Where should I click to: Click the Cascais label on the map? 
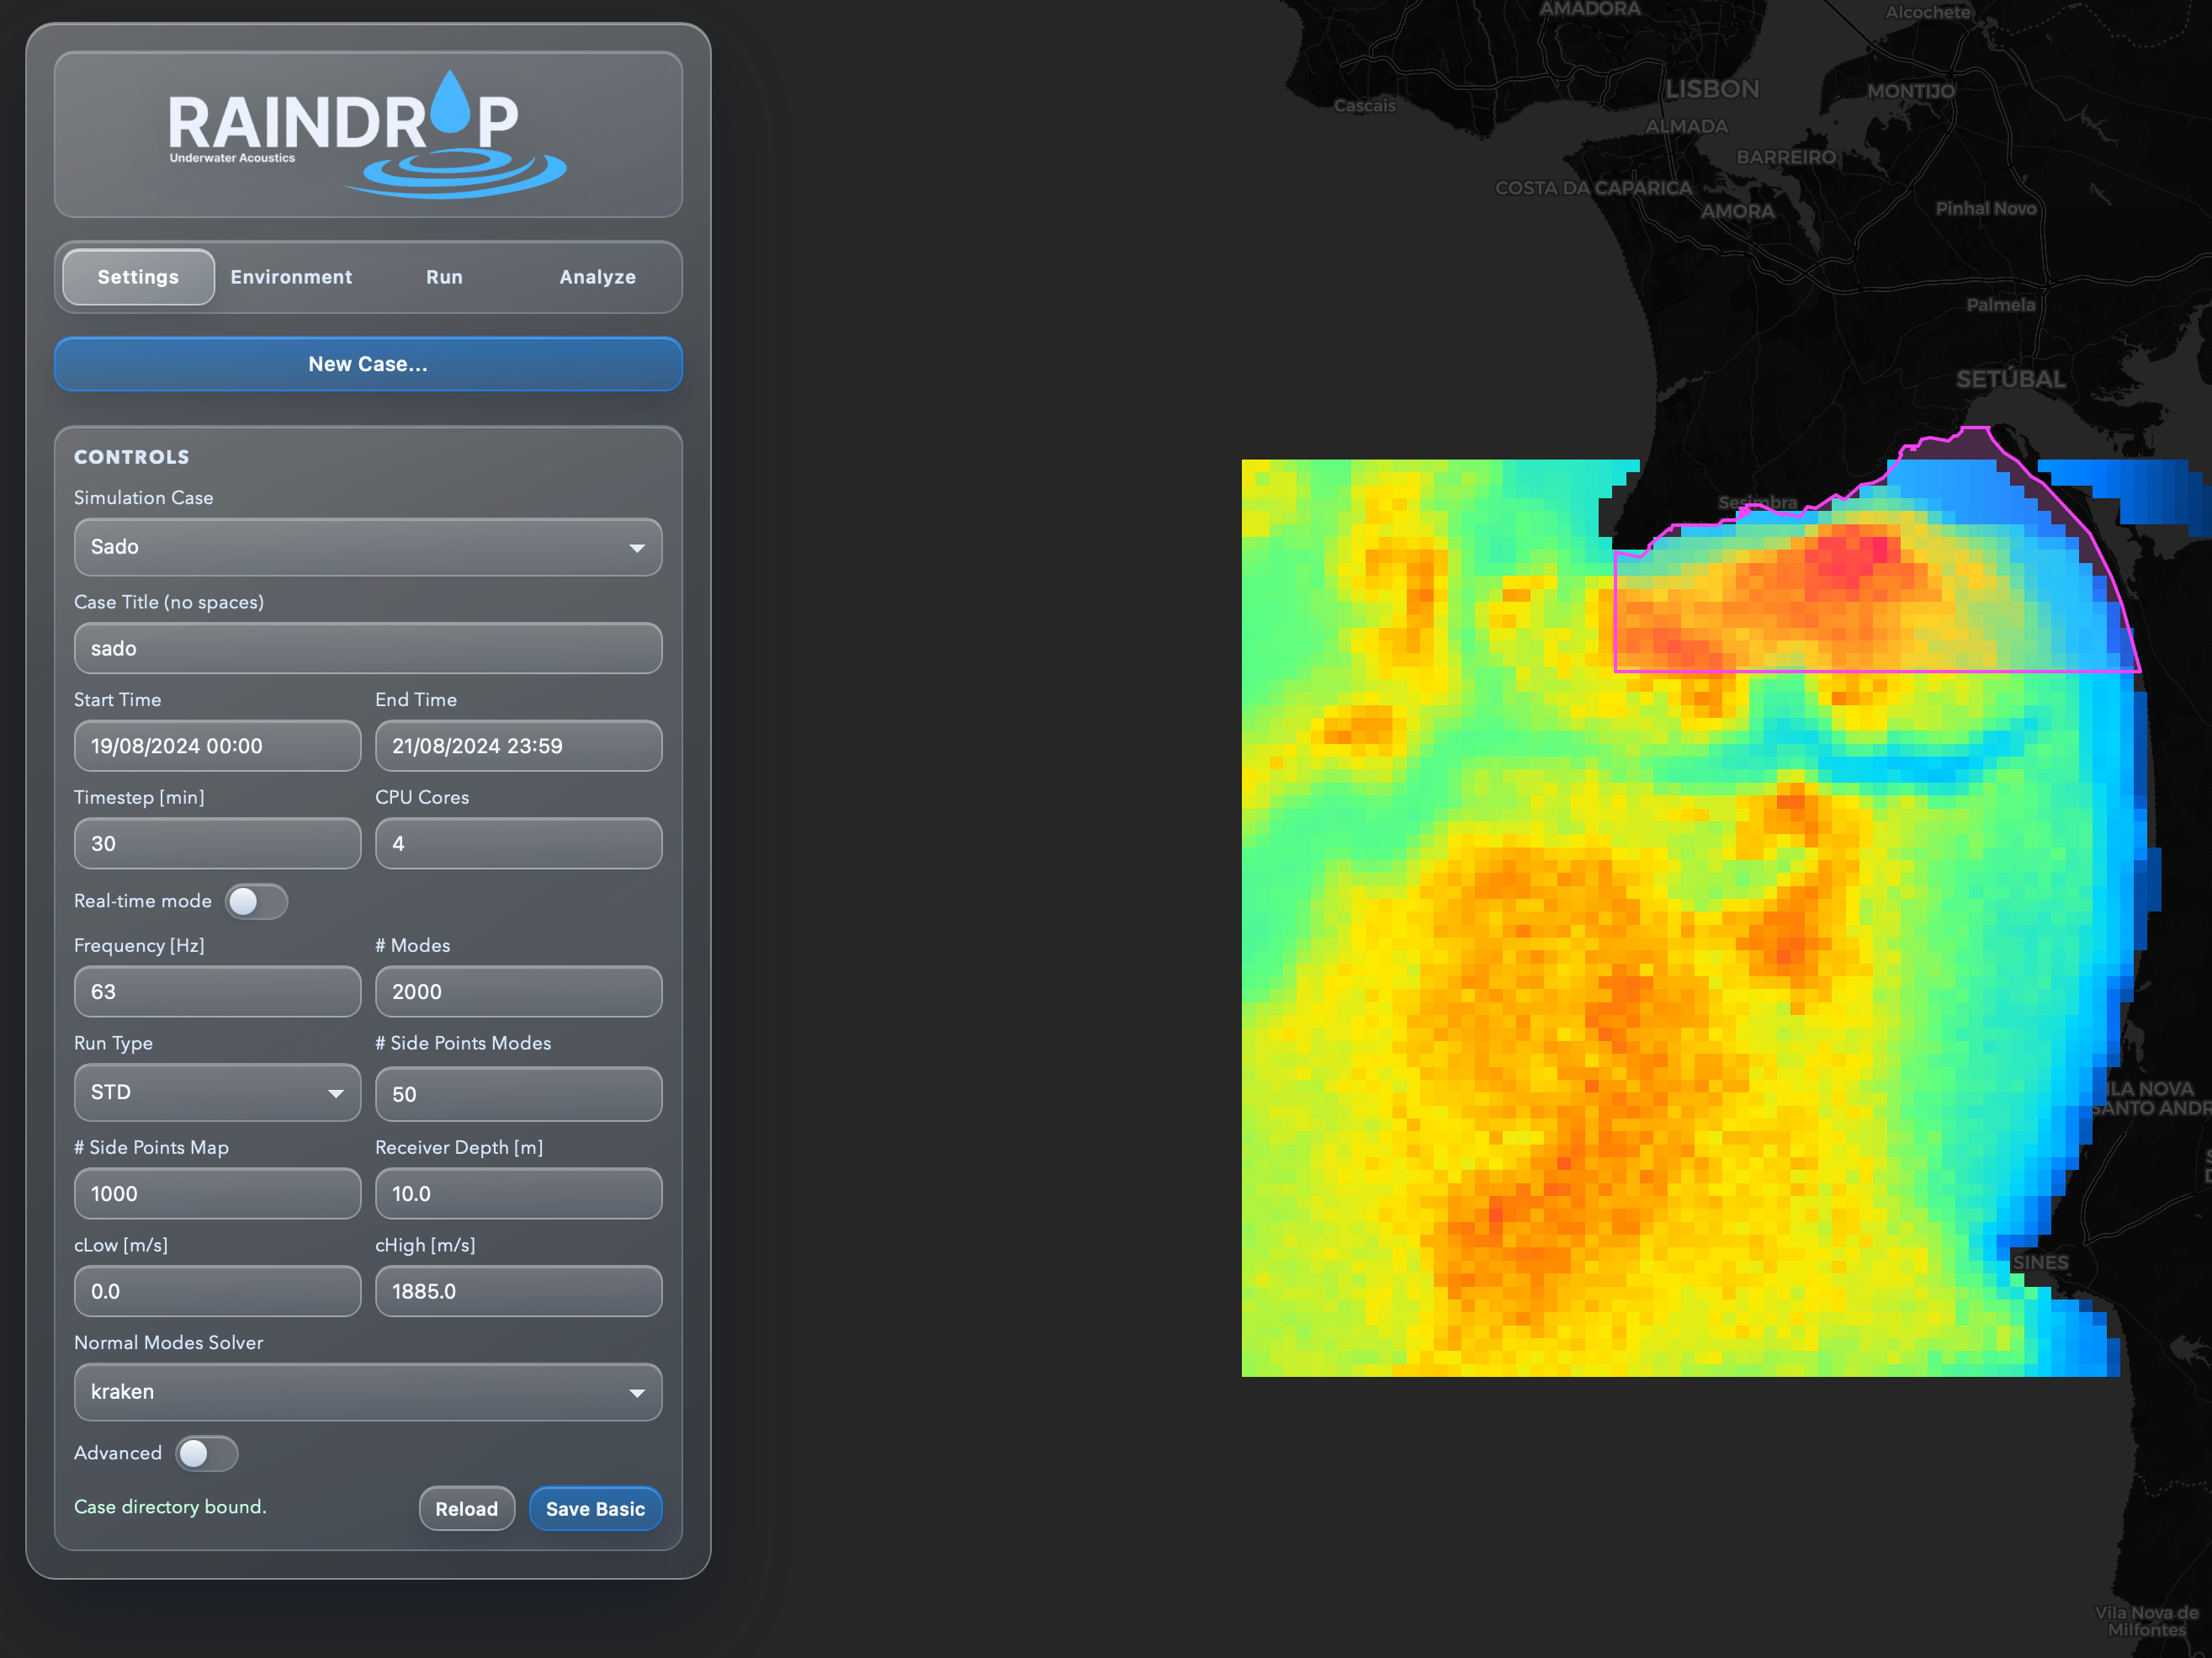[1365, 106]
